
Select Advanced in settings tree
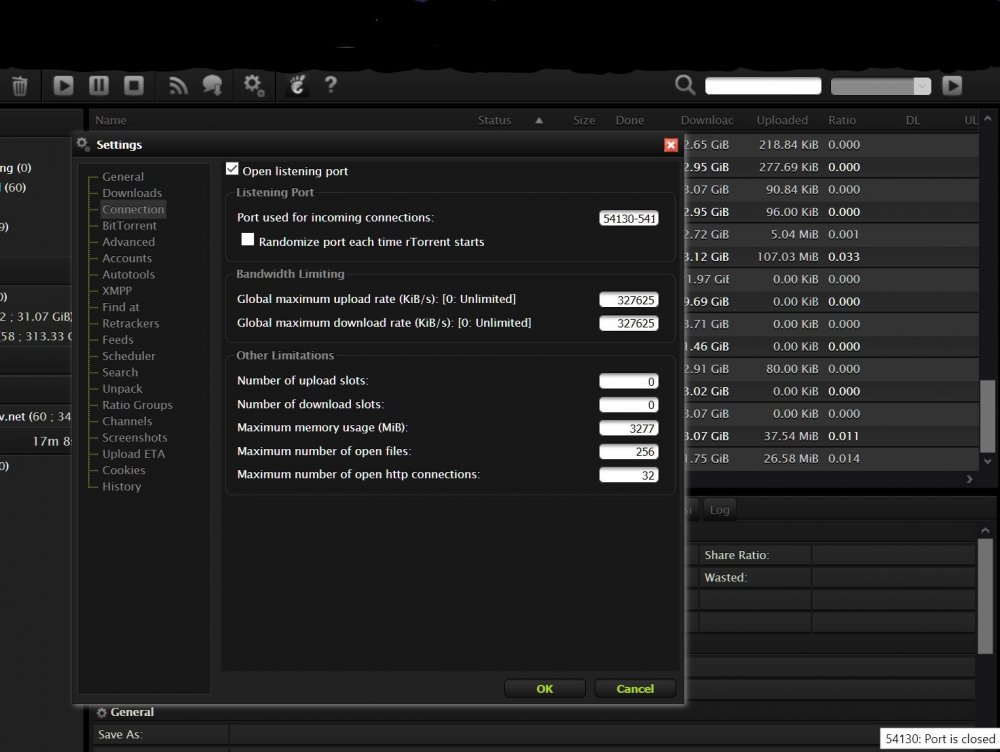pos(128,242)
